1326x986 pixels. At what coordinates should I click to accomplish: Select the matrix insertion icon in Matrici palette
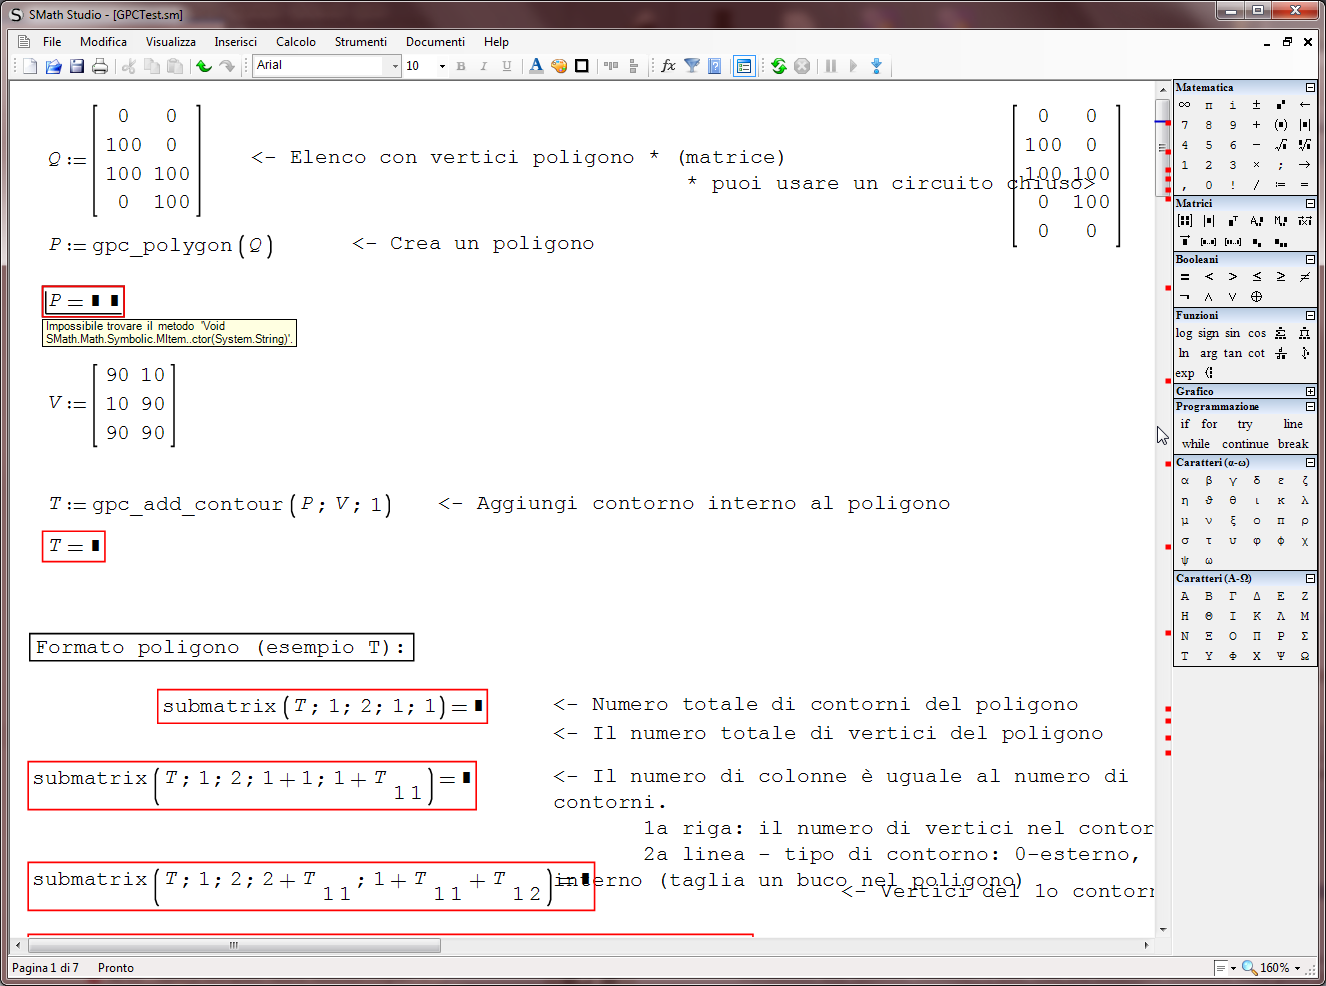1185,221
